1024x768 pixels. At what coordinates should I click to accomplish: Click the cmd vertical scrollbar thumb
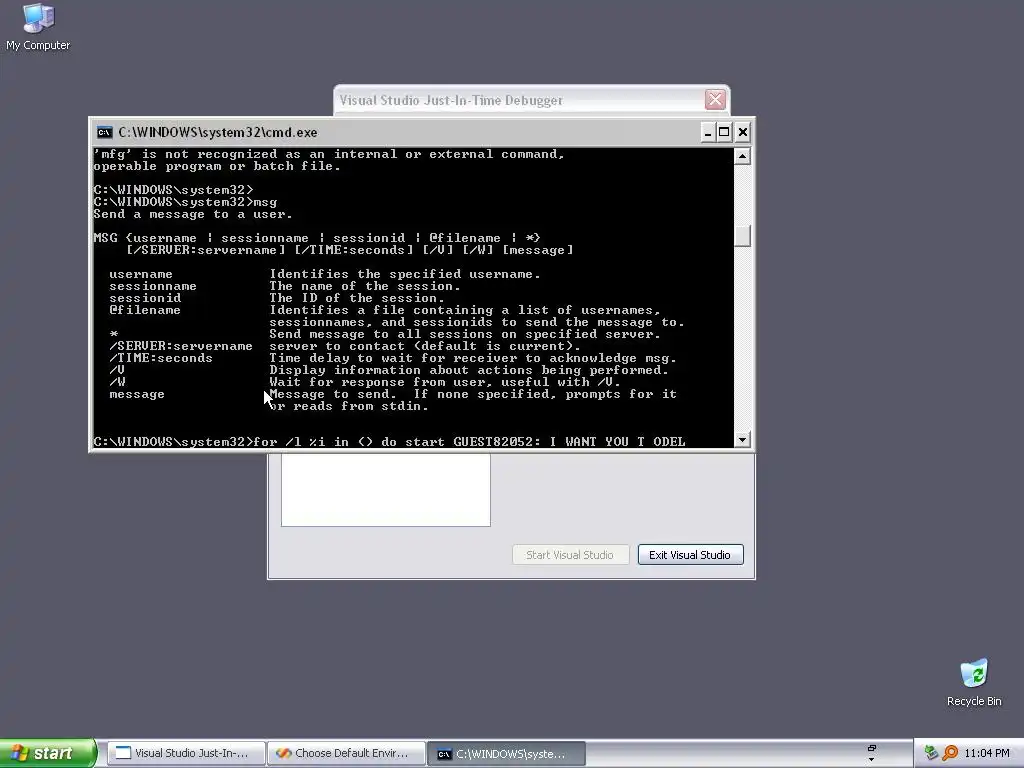(742, 236)
